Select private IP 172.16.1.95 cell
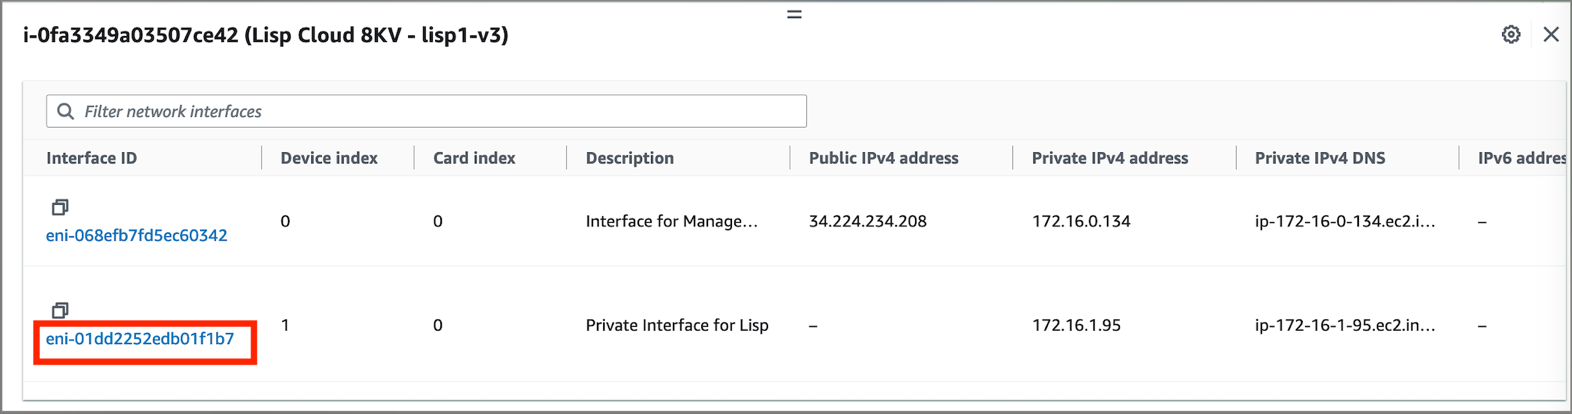 point(1076,325)
